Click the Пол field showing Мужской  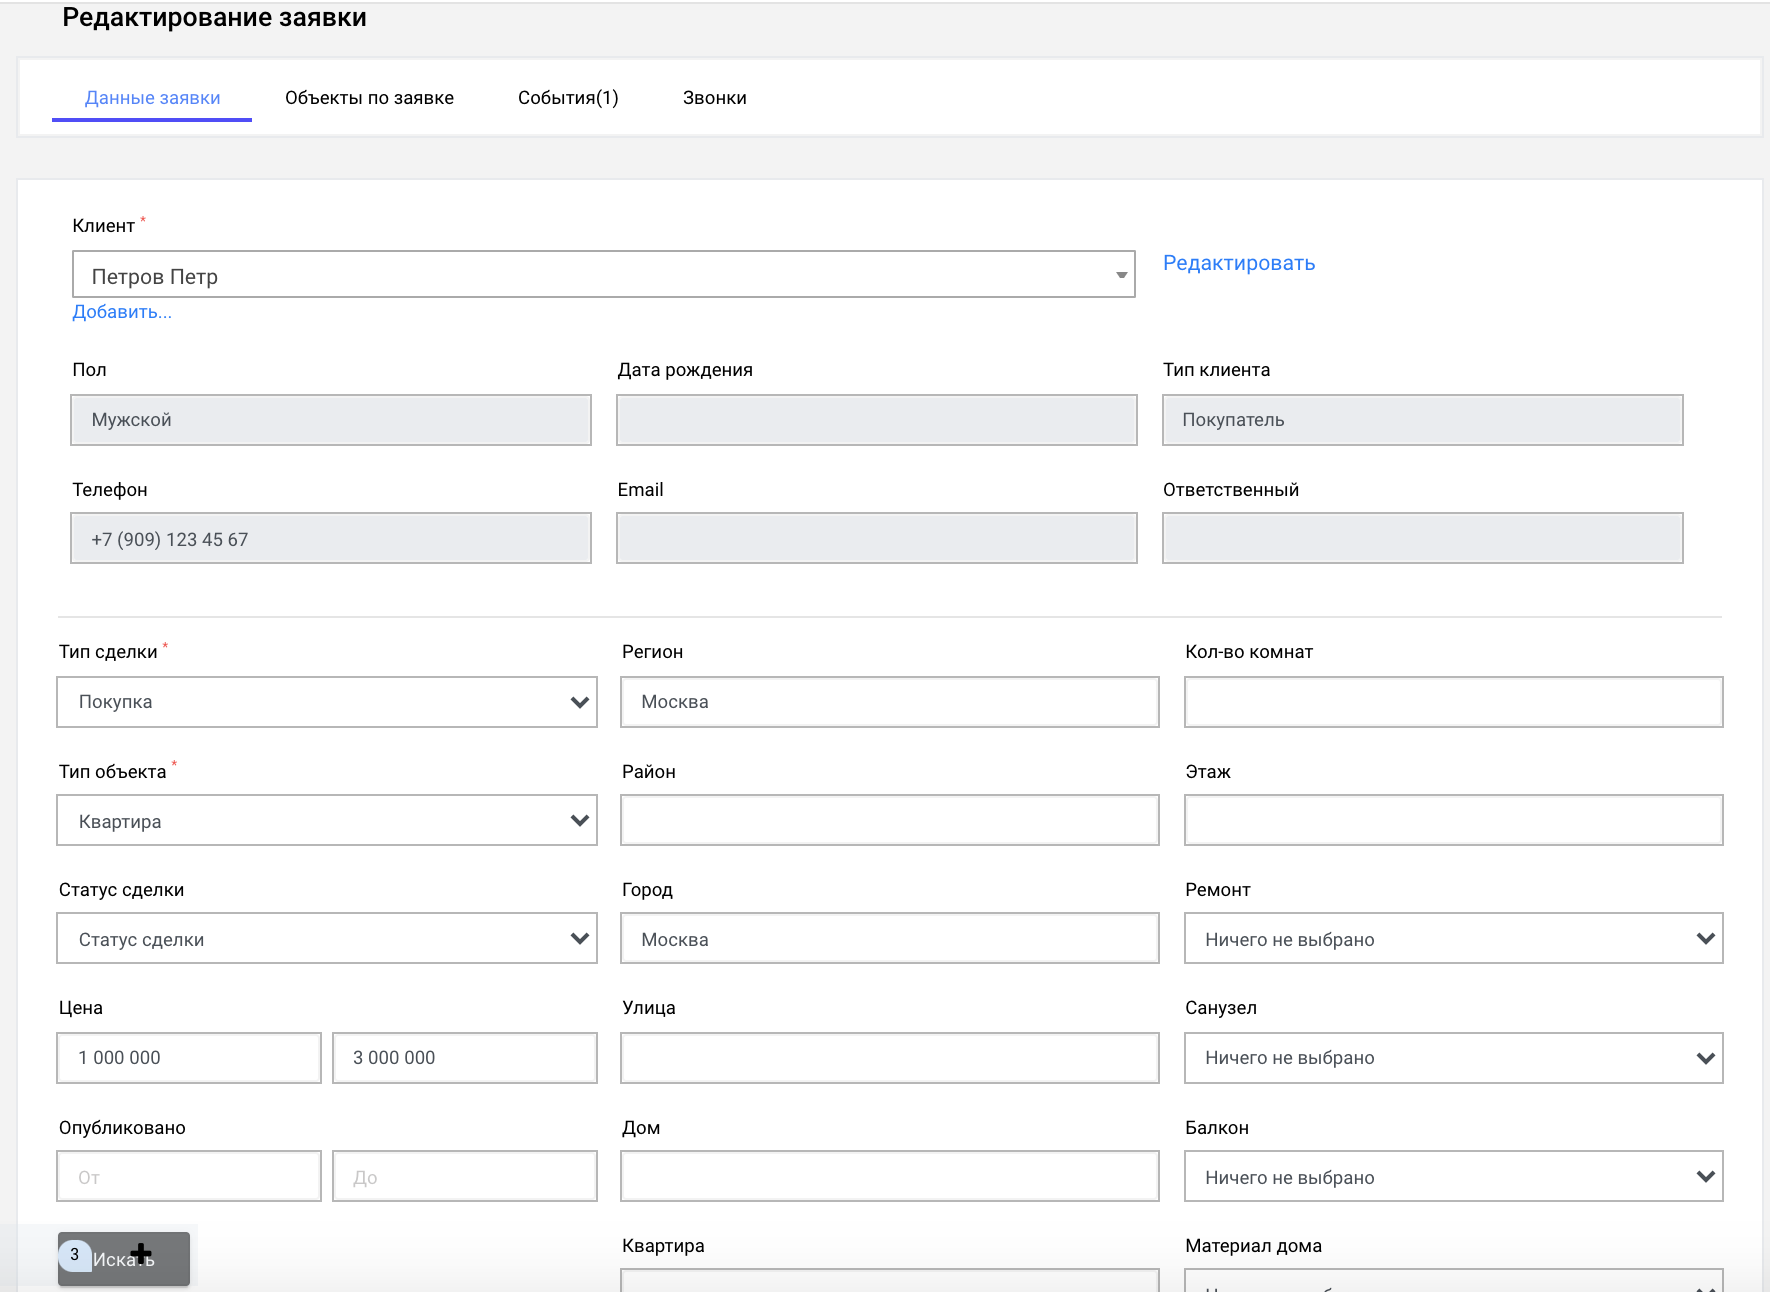331,420
